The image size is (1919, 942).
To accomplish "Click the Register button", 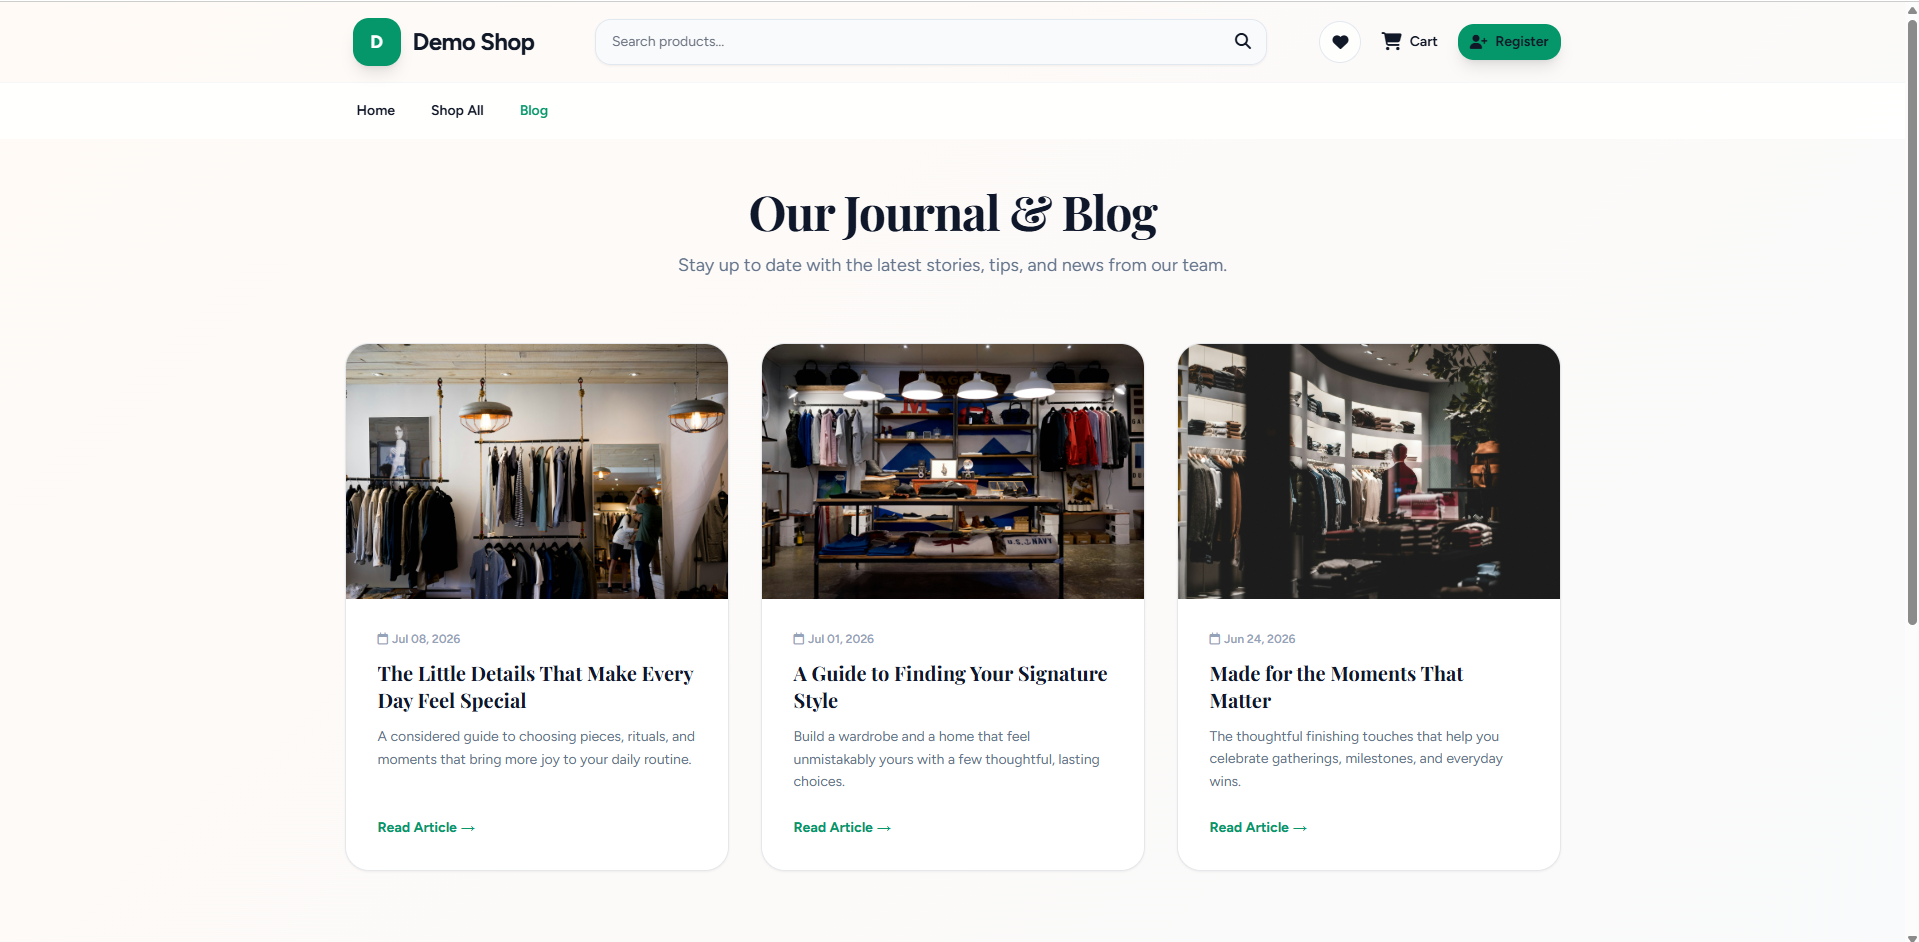I will pyautogui.click(x=1509, y=42).
